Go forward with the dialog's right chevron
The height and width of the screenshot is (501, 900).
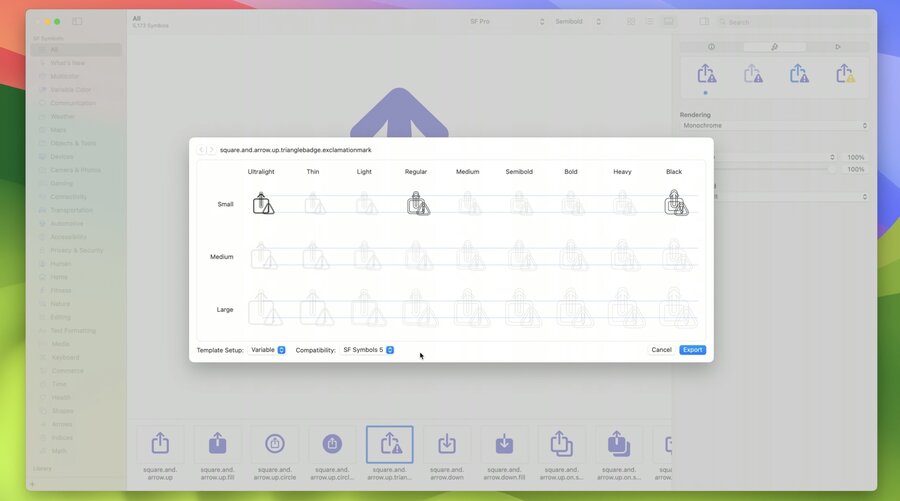211,150
